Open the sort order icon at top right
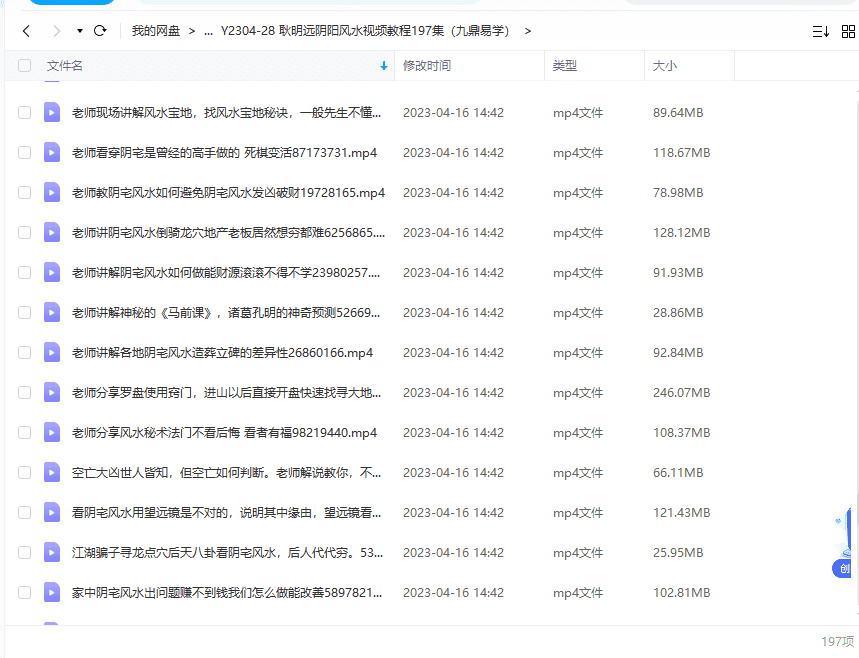 pos(820,31)
